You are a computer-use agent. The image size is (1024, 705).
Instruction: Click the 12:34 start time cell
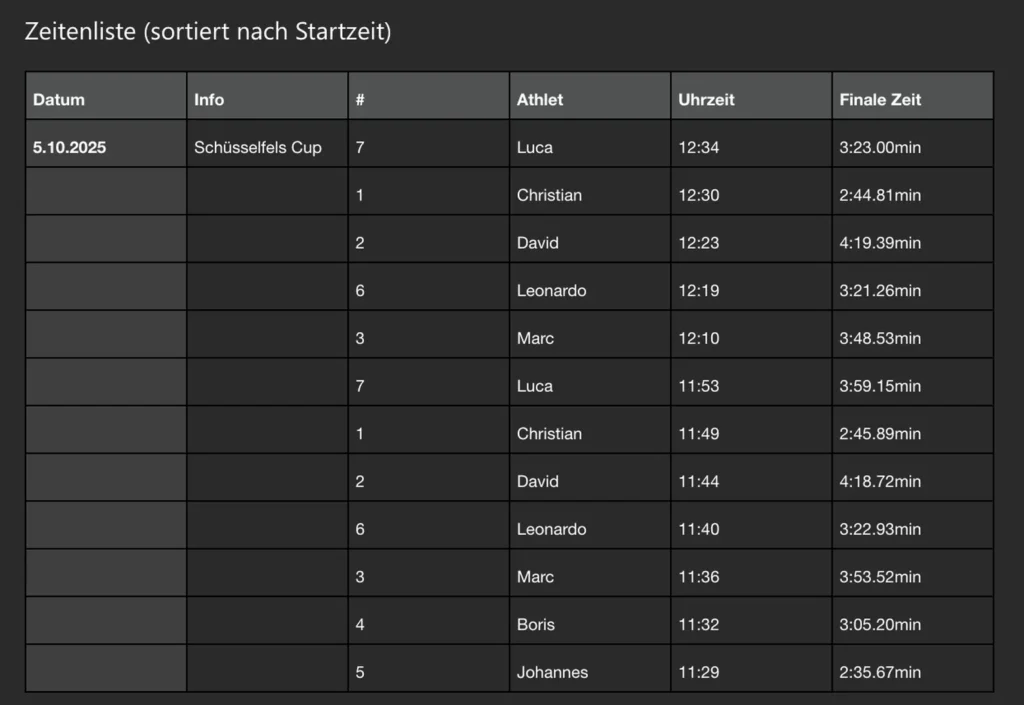(x=699, y=148)
